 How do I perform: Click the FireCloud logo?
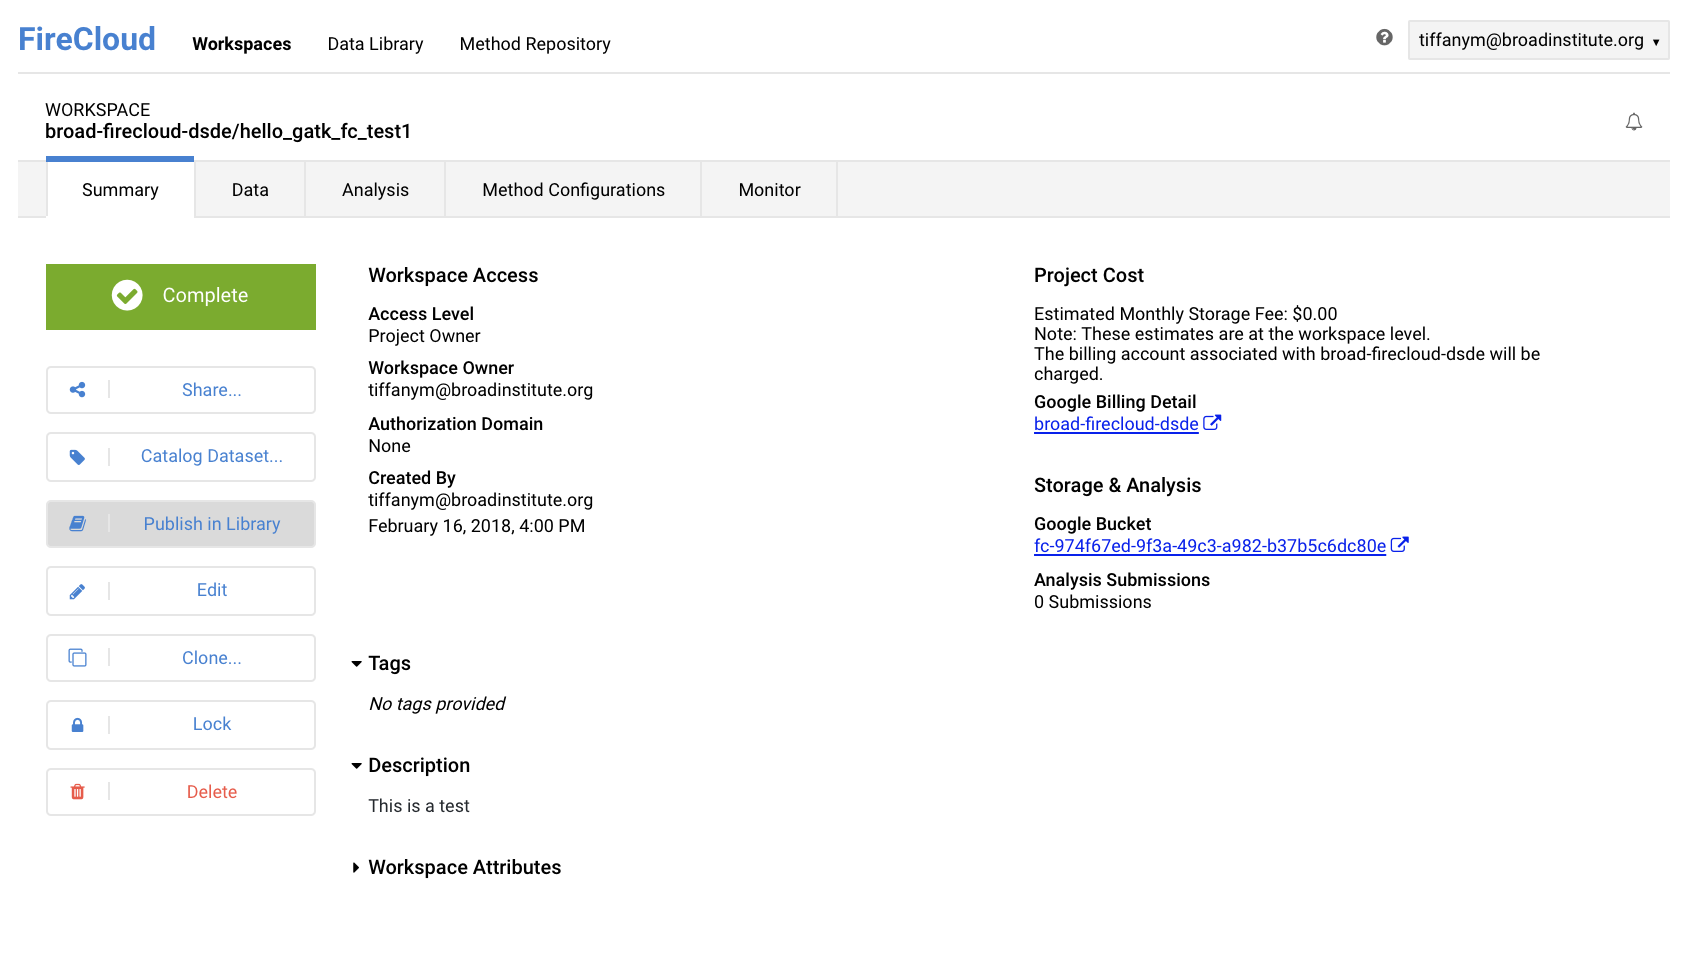coord(87,39)
